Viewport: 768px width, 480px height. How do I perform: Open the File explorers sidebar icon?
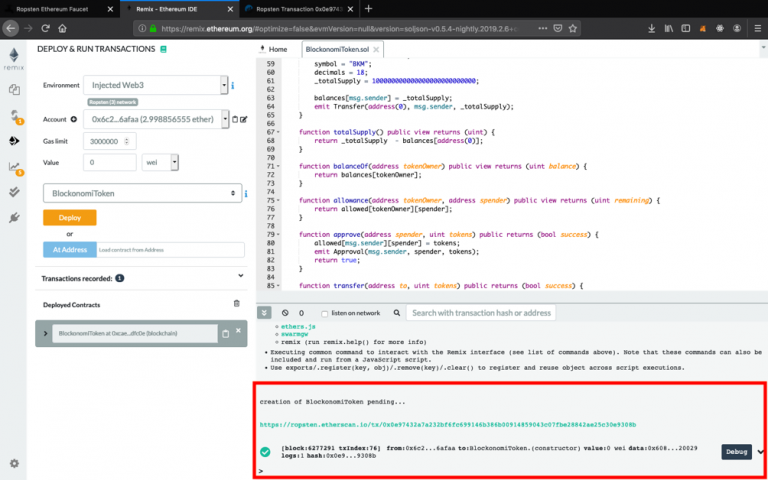14,90
